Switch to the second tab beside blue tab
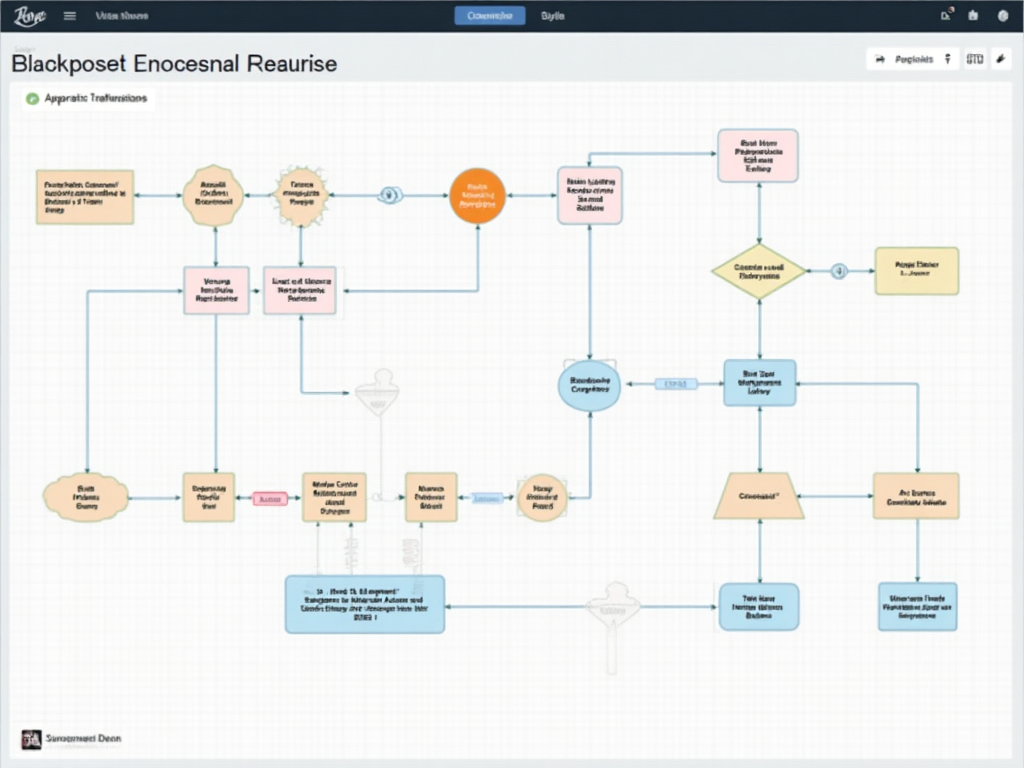The width and height of the screenshot is (1024, 768). click(553, 16)
